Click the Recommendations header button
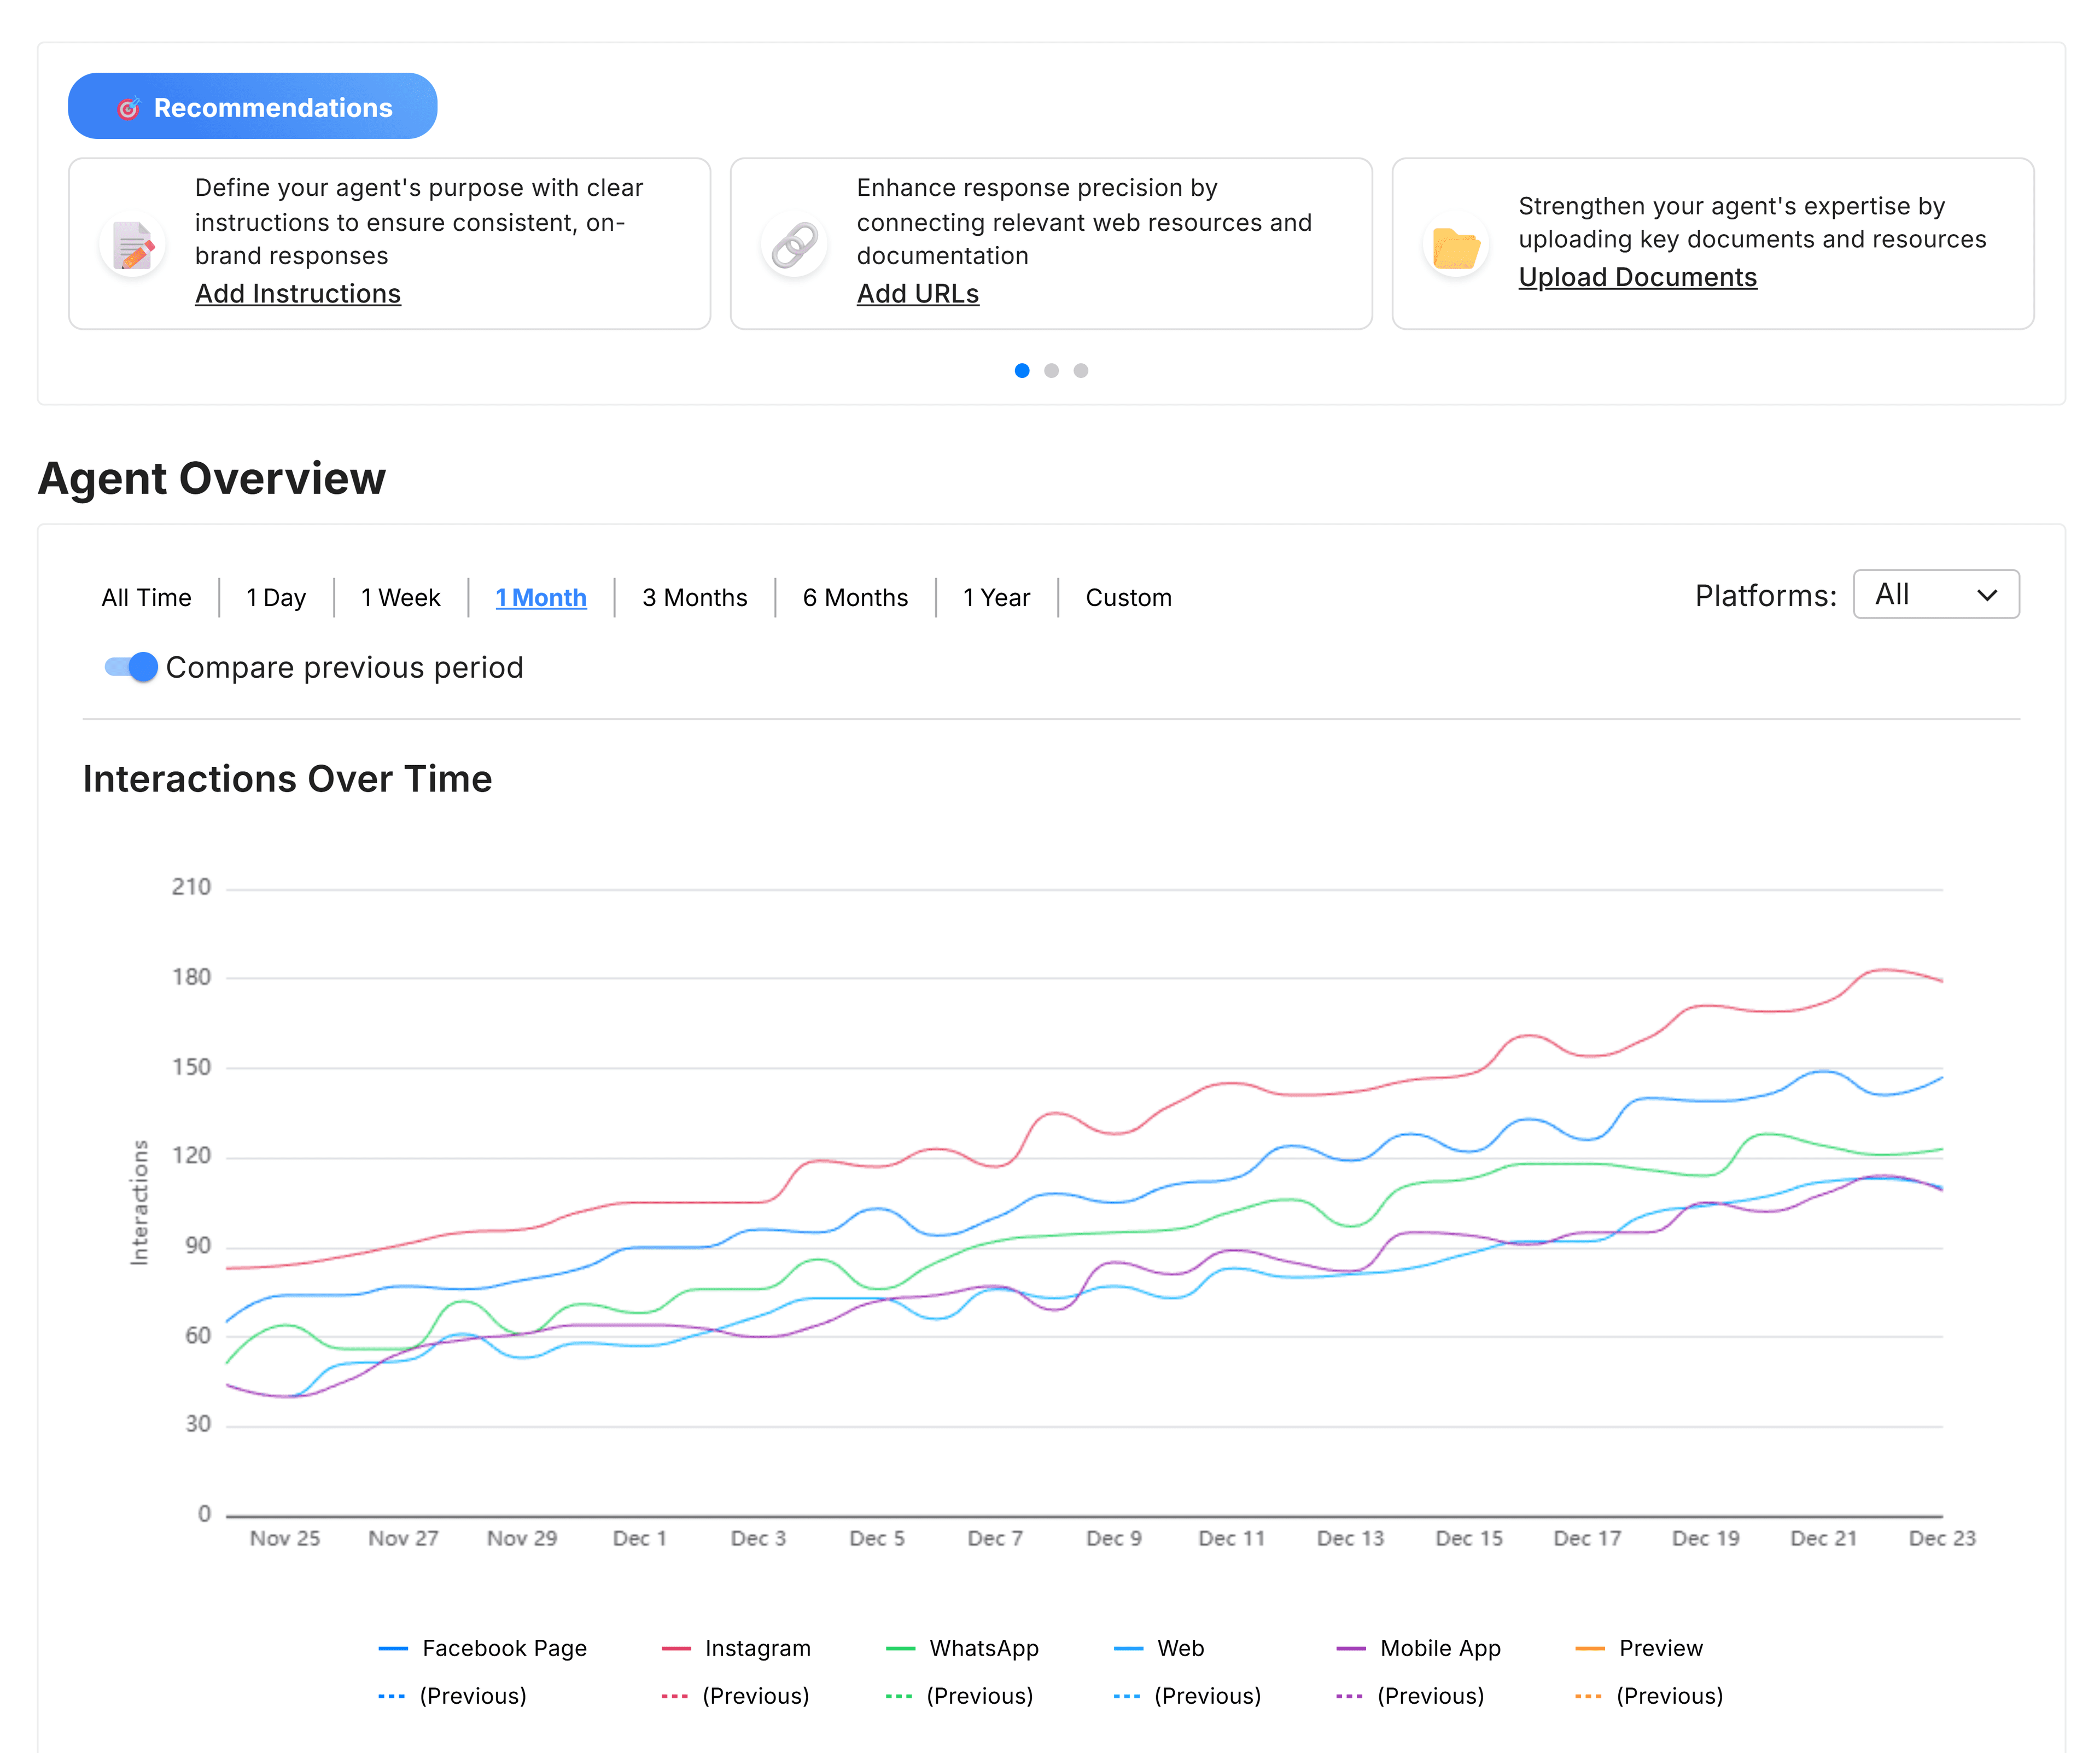Screen dimensions: 2100x1753 [x=252, y=106]
